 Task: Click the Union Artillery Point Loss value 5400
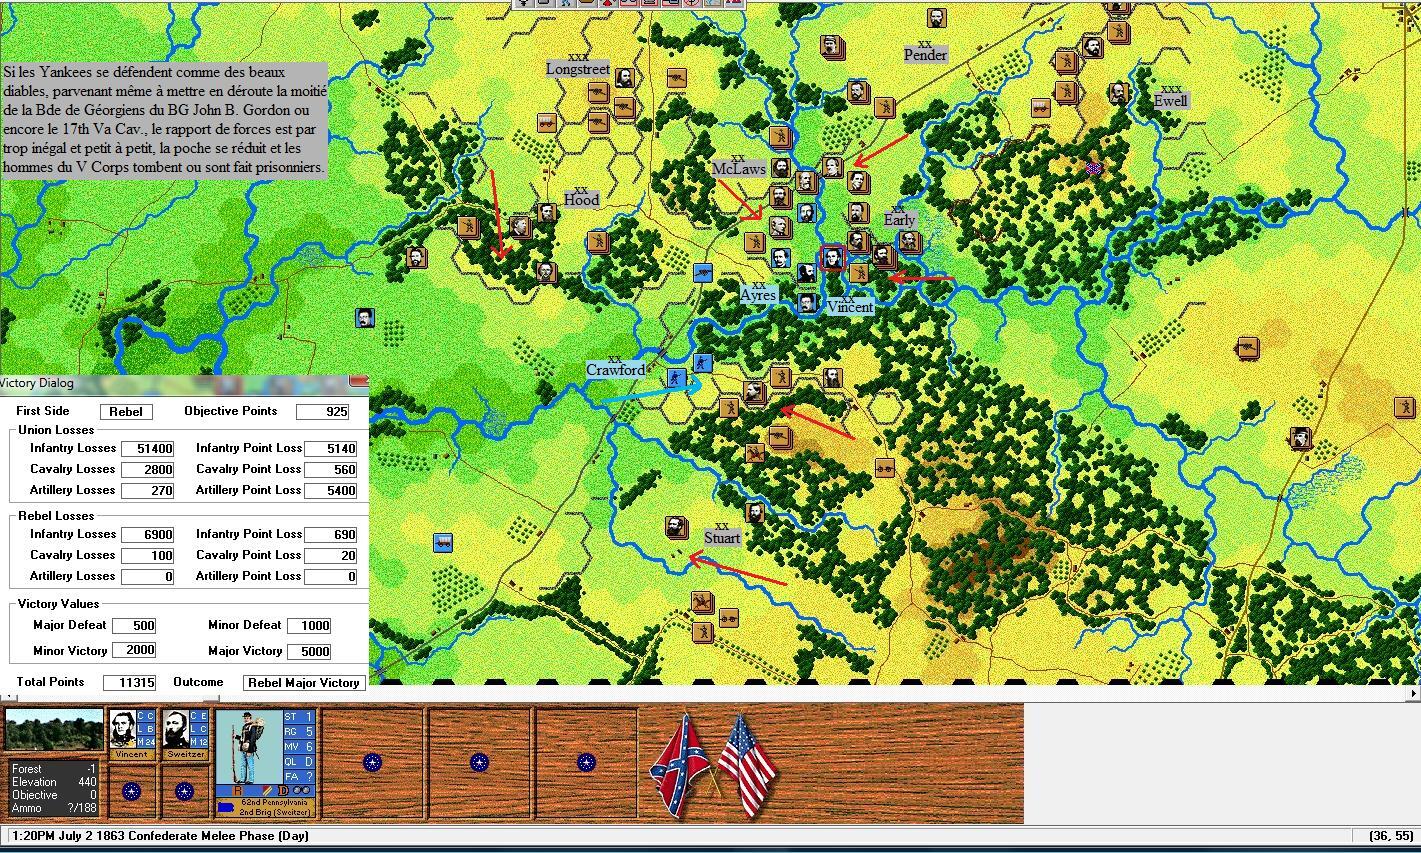pyautogui.click(x=331, y=491)
